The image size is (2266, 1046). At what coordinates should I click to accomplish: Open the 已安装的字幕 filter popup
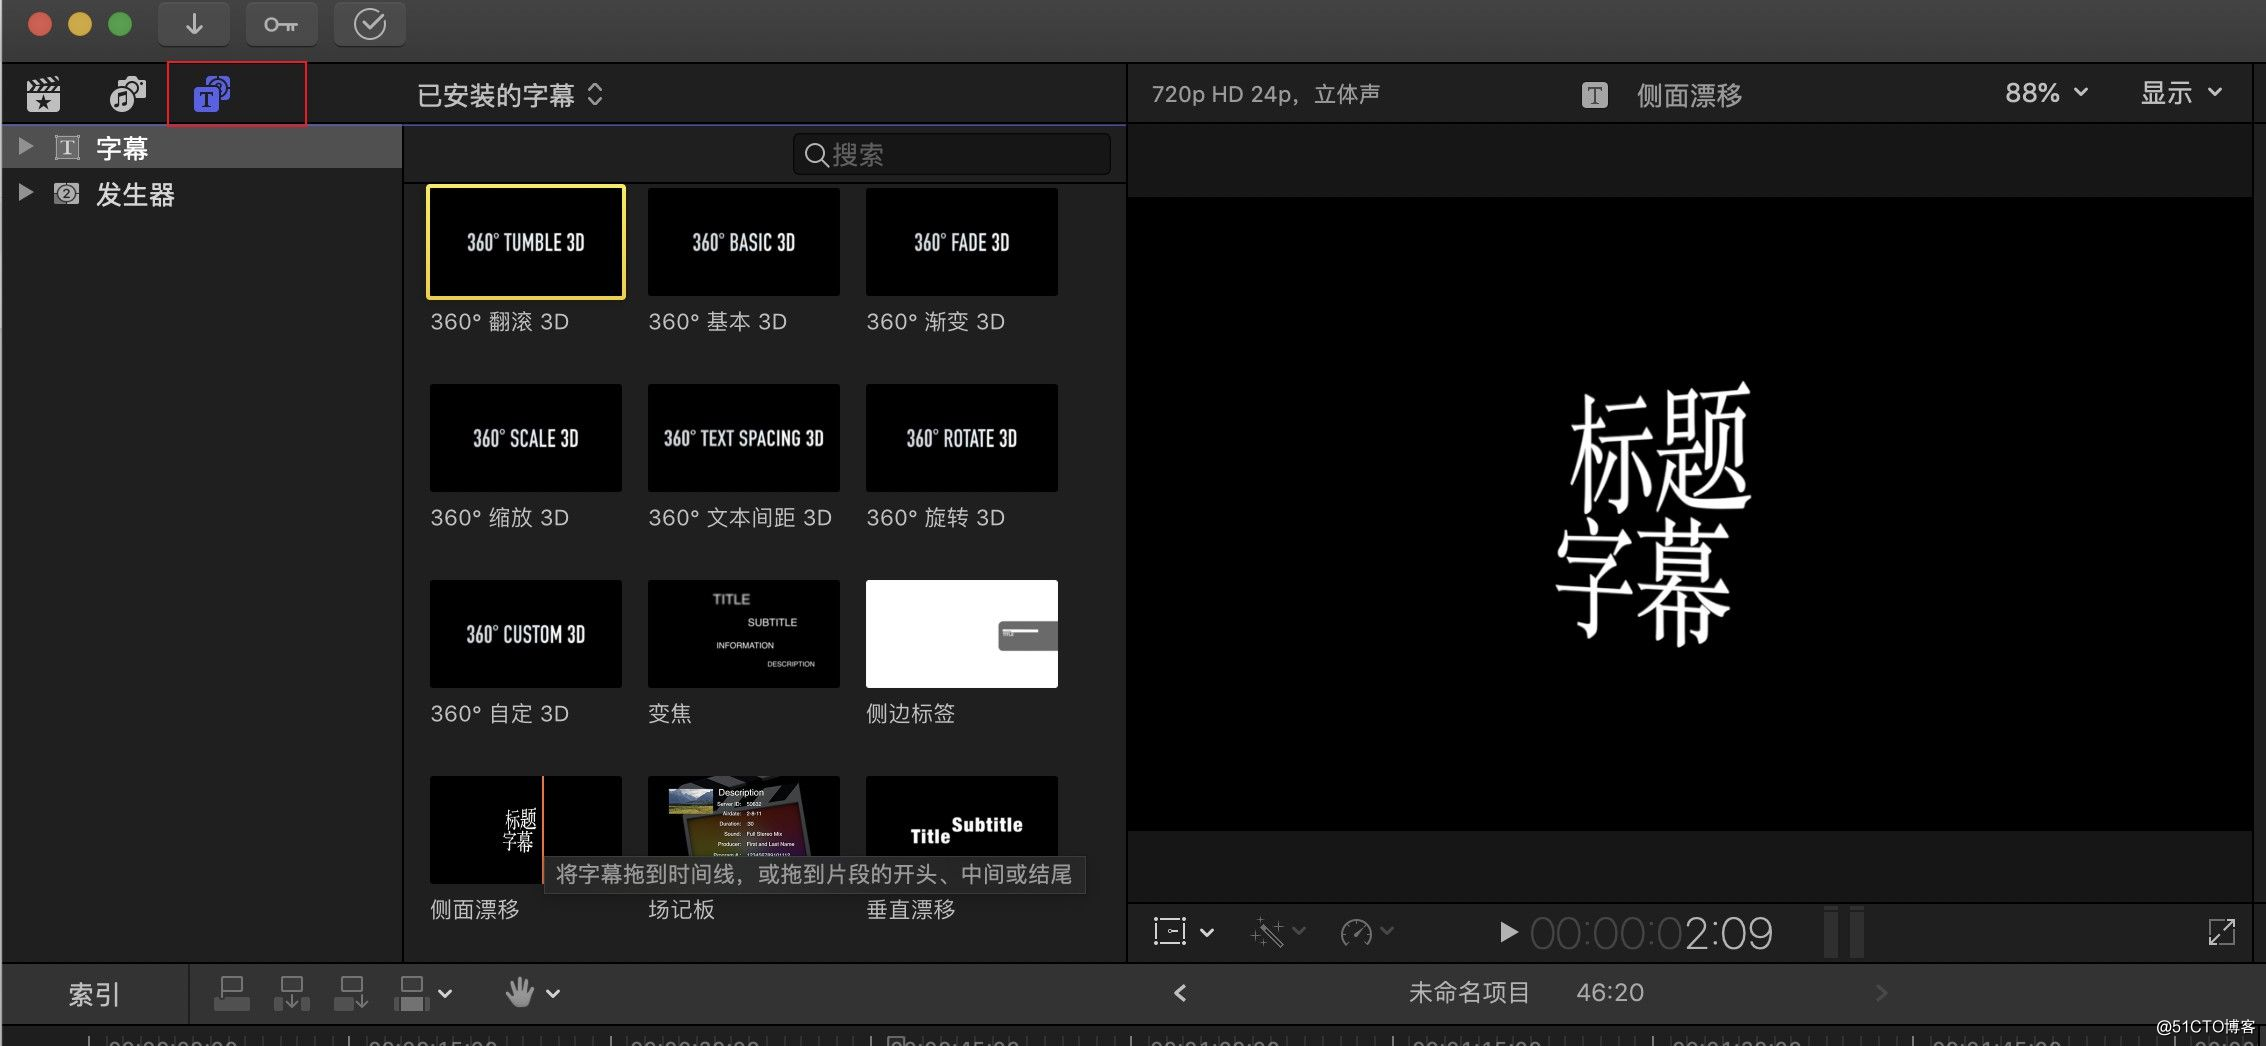510,95
